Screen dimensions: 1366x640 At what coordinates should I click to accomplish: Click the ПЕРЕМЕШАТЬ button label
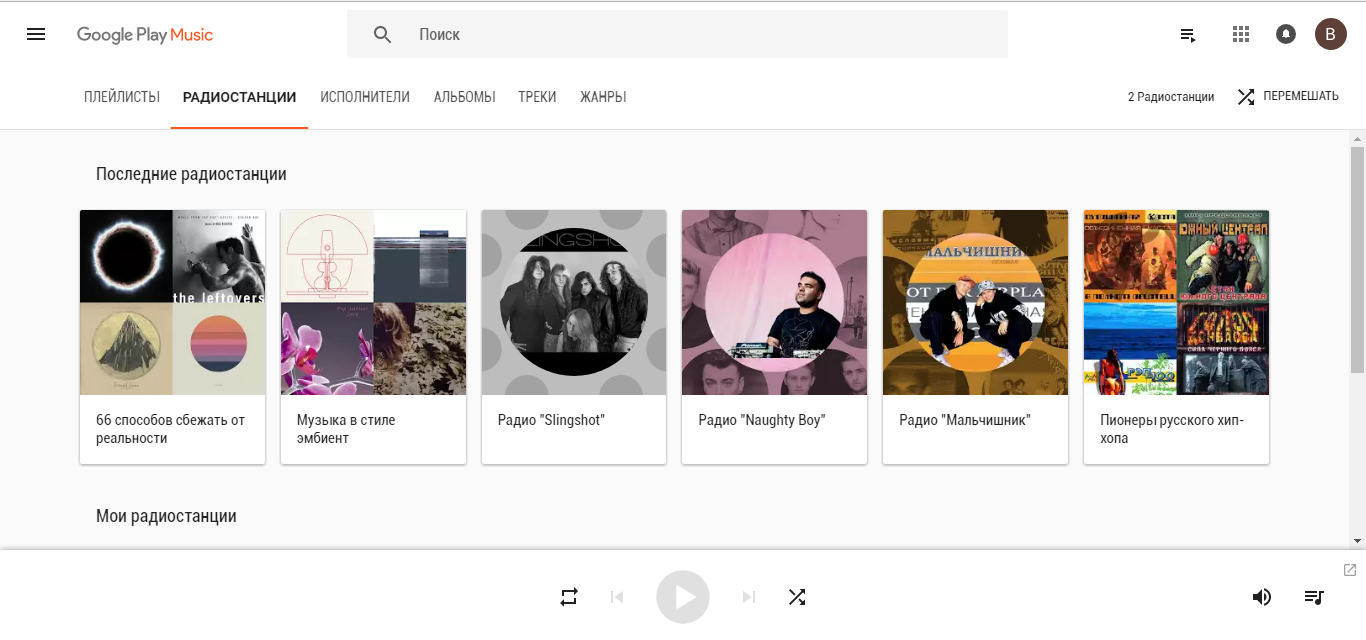pos(1301,97)
